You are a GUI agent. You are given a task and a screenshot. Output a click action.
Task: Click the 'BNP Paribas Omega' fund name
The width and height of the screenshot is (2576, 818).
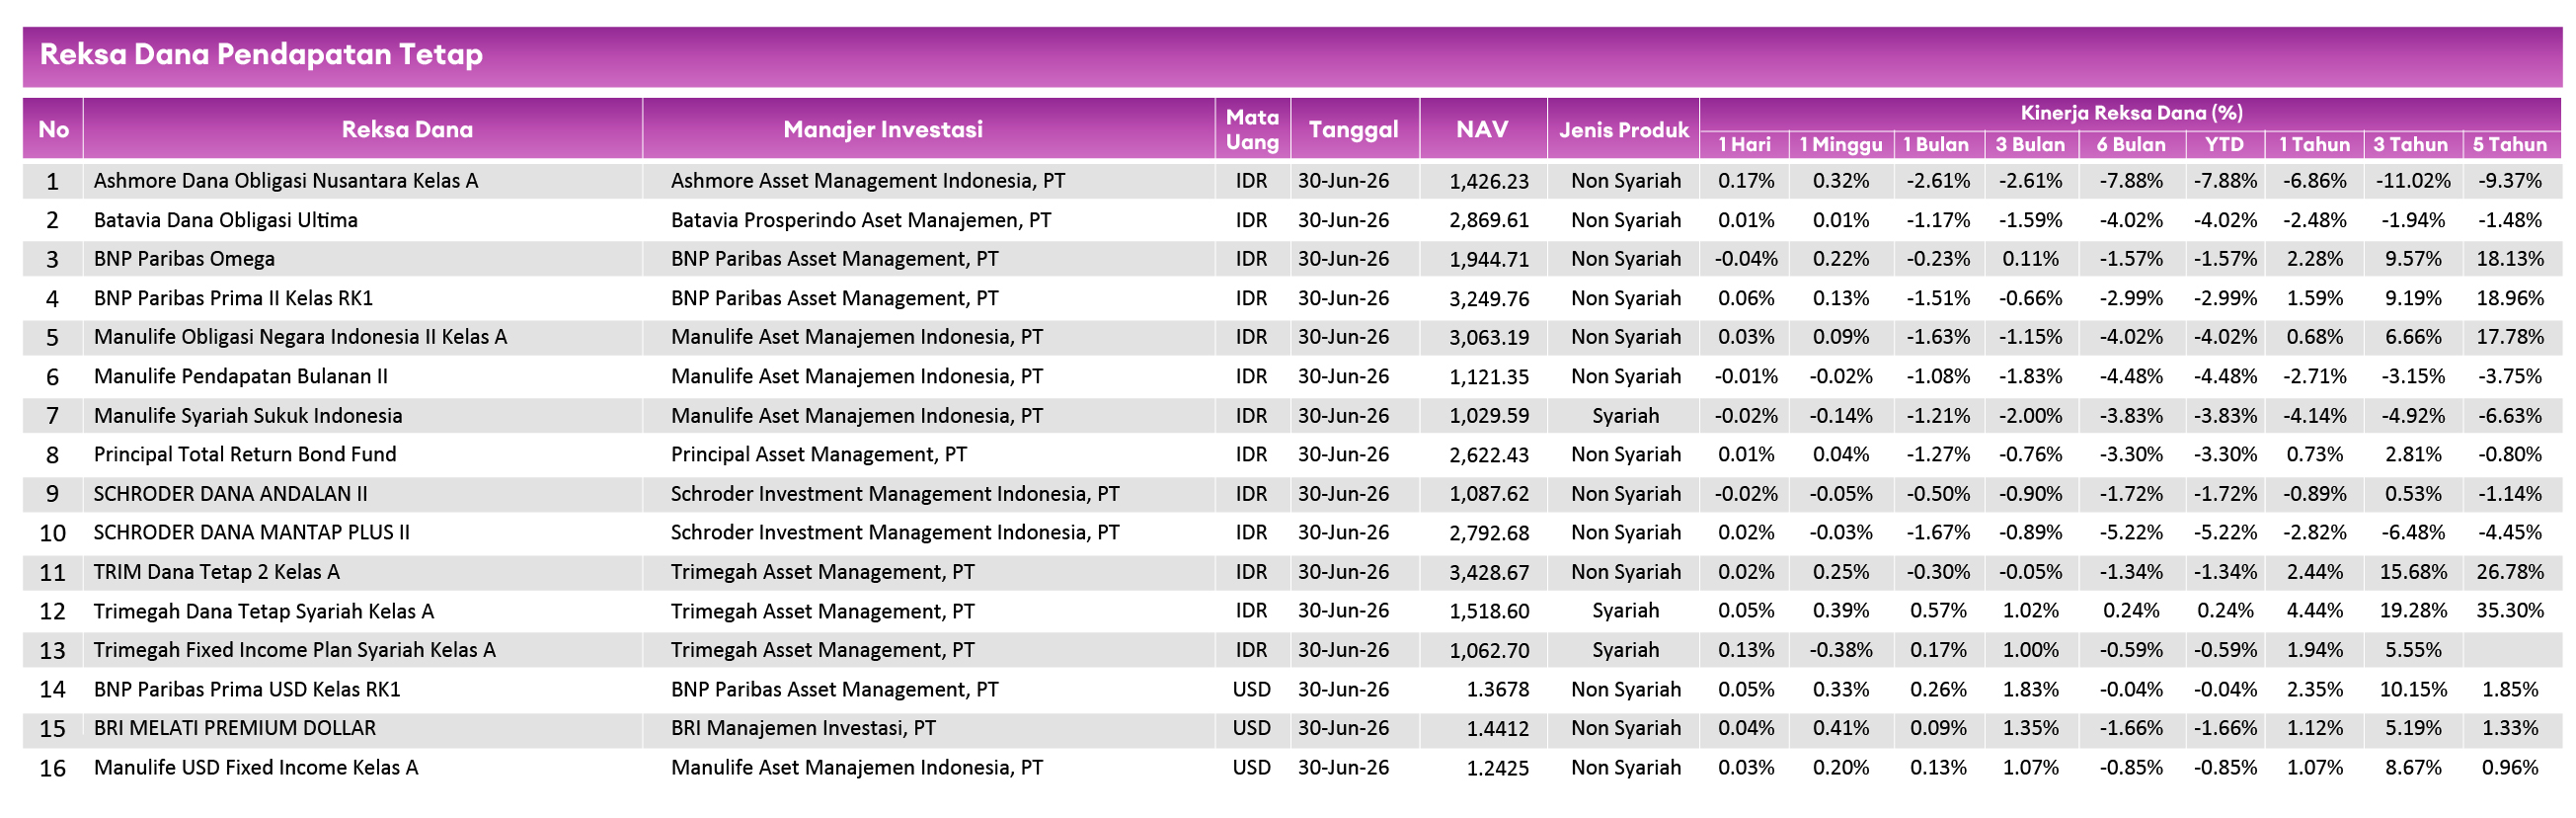[x=184, y=259]
